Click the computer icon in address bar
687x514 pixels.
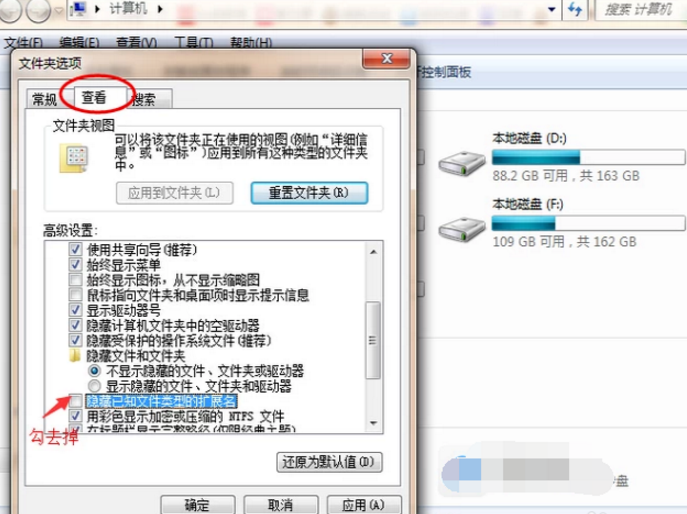(79, 9)
